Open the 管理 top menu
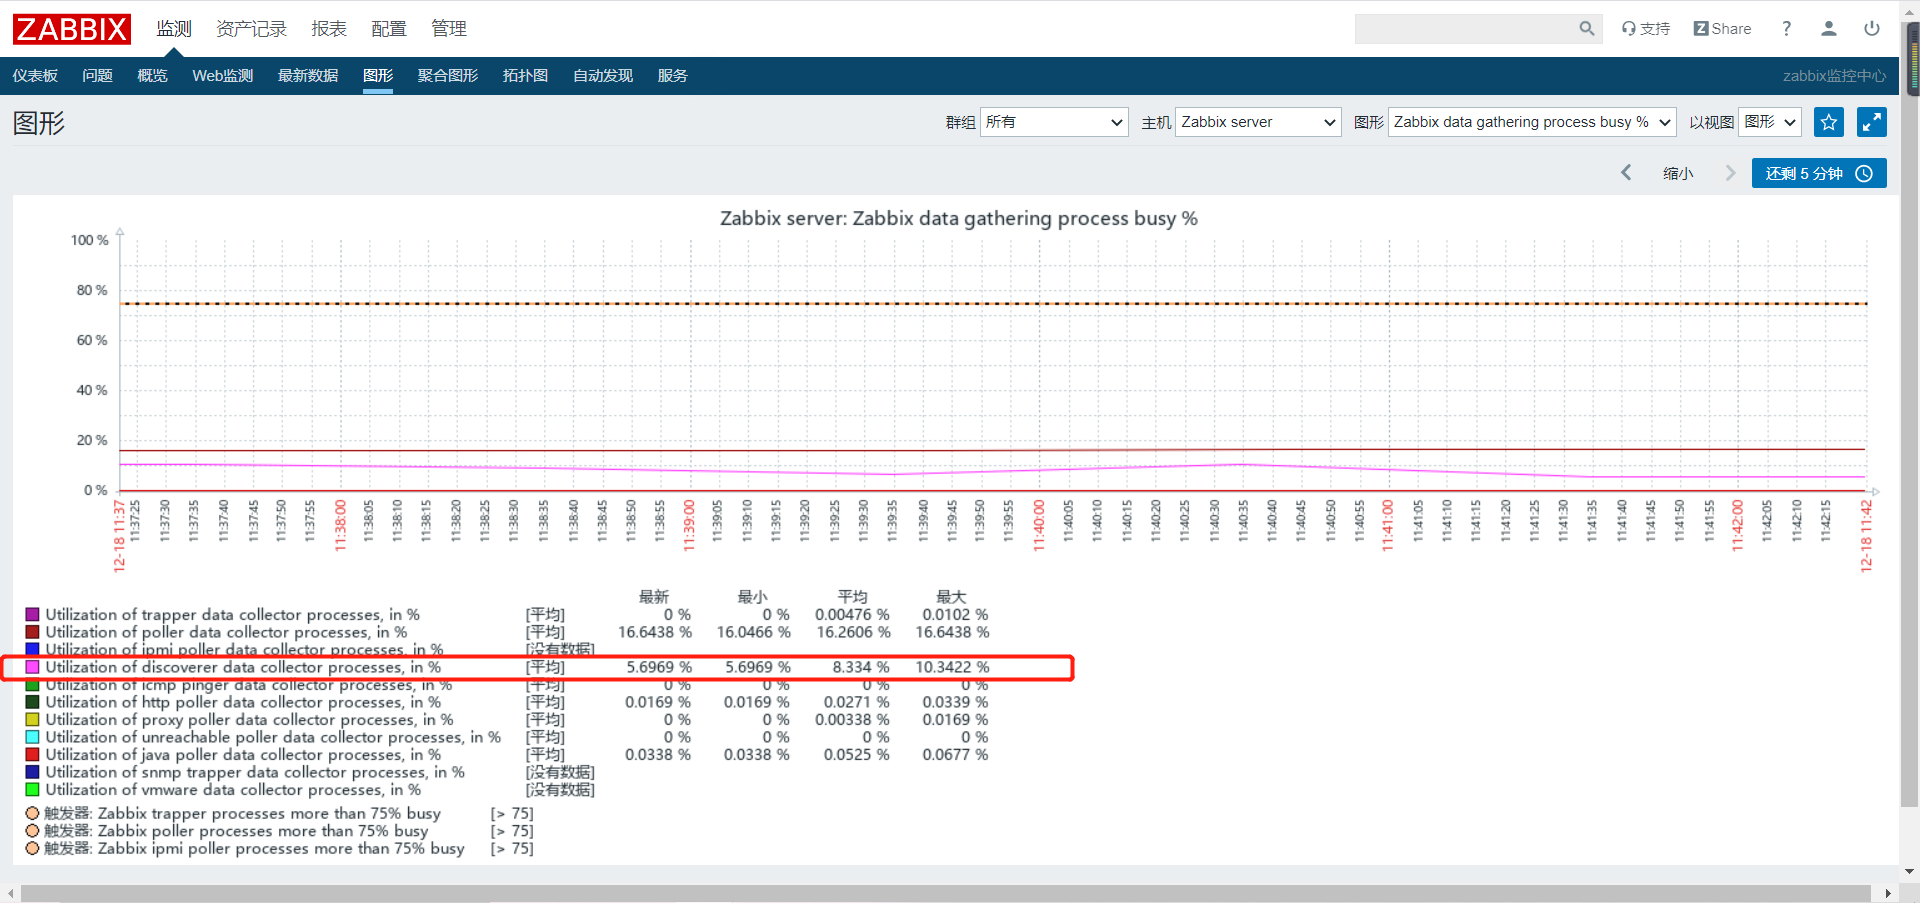 pos(449,29)
